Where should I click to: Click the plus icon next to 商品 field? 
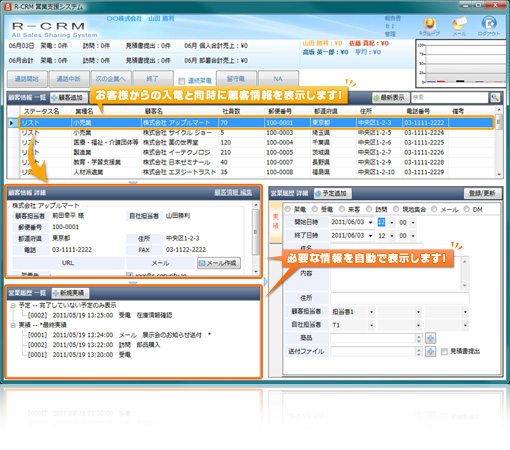tap(430, 338)
